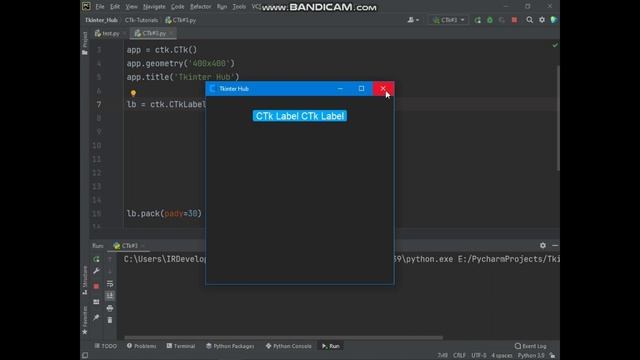Screen dimensions: 640x360
Task: Open the Favorites sidebar panel
Action: click(x=85, y=320)
